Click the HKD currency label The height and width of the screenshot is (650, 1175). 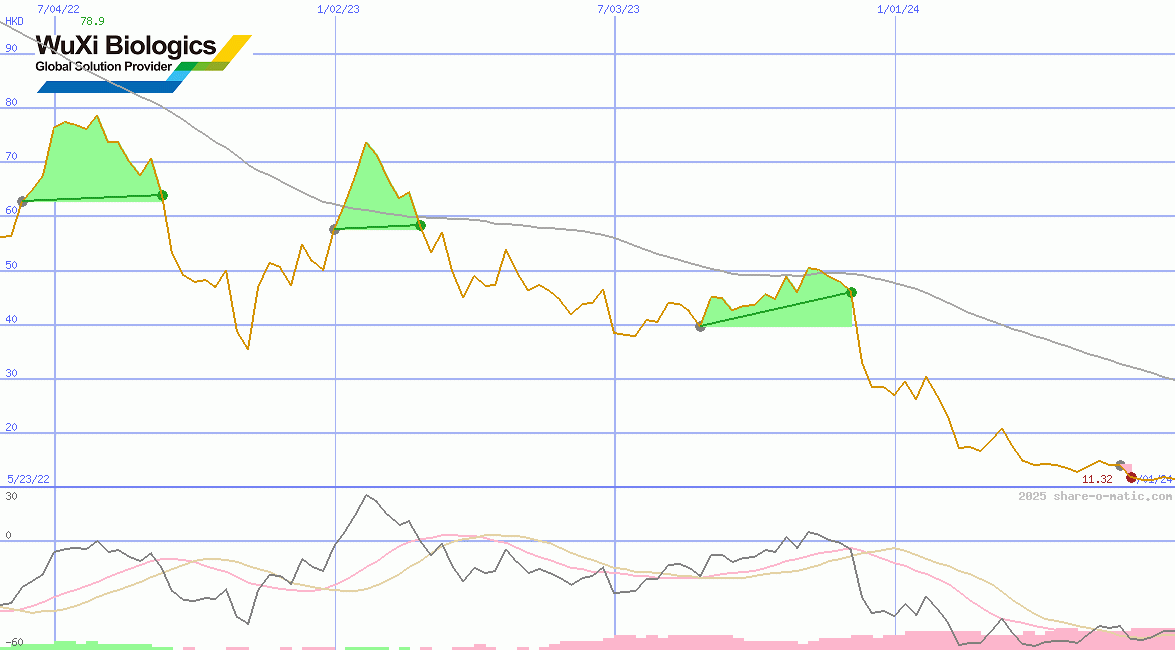pyautogui.click(x=14, y=21)
